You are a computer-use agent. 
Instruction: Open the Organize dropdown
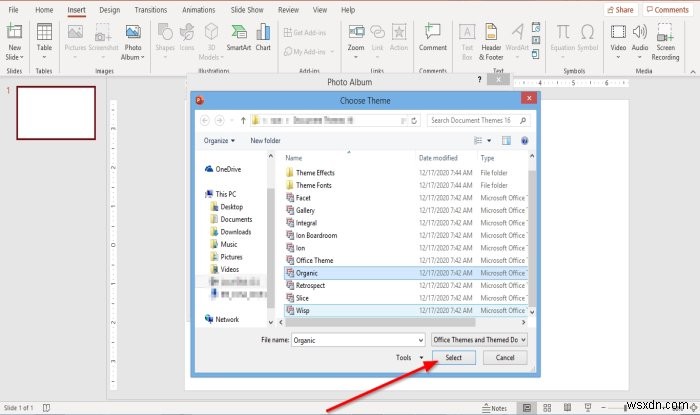point(219,141)
